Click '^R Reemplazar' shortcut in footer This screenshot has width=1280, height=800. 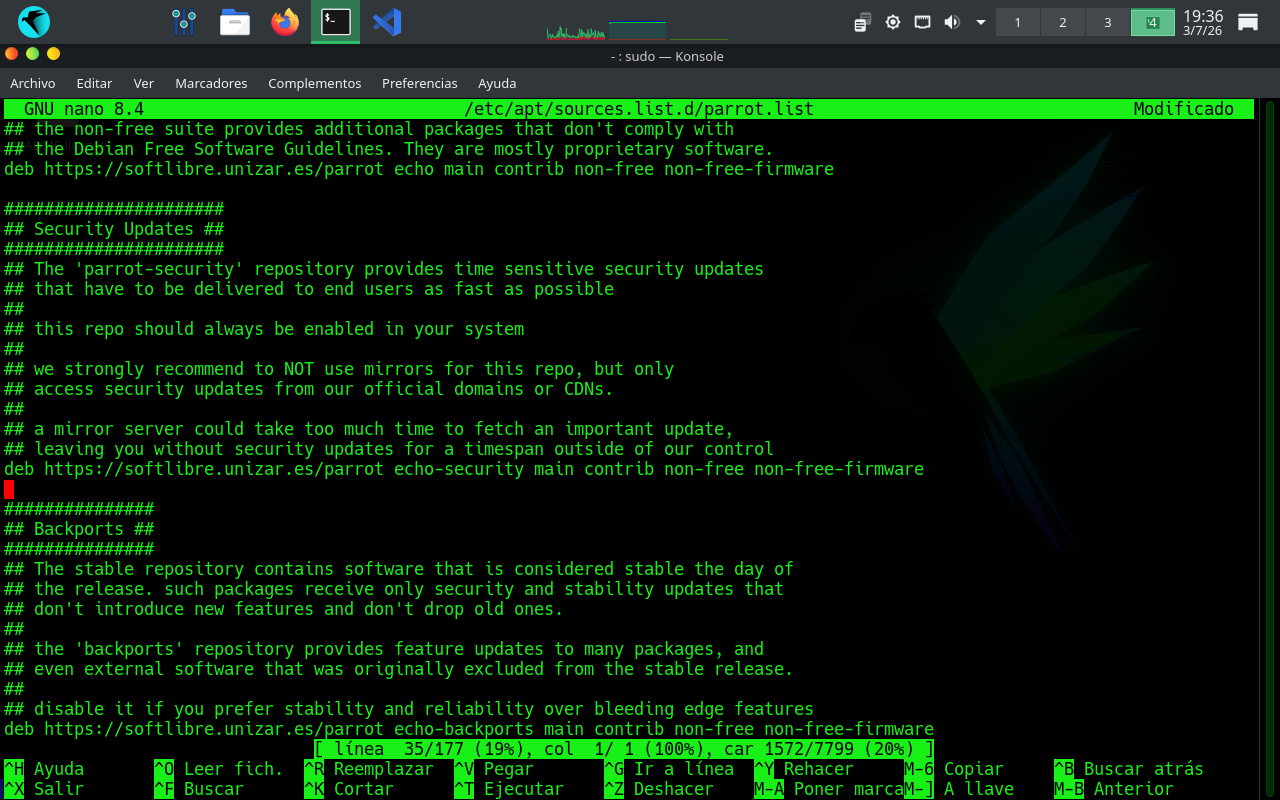[x=369, y=769]
